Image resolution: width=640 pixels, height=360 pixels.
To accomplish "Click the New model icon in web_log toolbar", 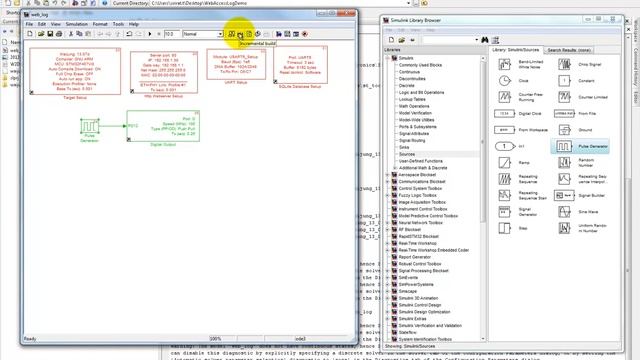I will pos(30,34).
